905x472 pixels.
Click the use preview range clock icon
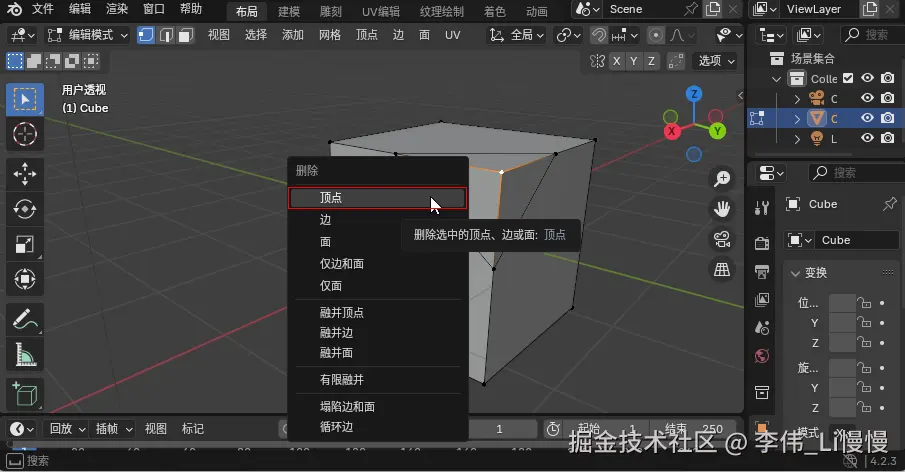click(553, 429)
